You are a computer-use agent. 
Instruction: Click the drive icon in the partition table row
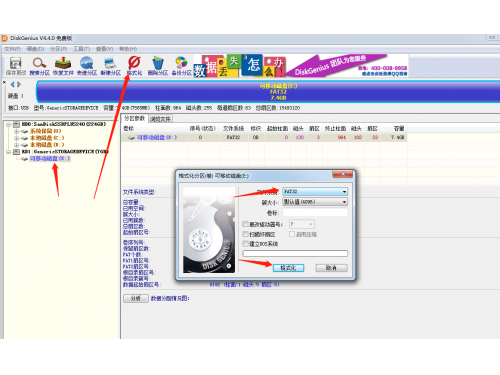click(x=132, y=138)
